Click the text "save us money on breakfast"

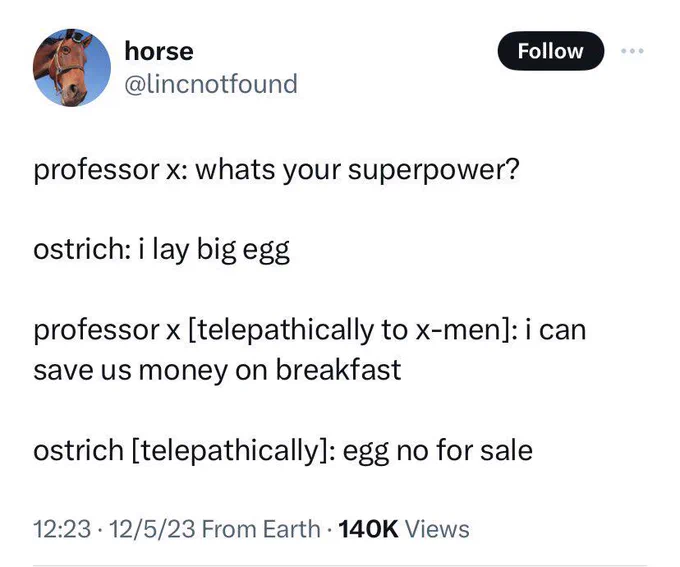[x=217, y=370]
